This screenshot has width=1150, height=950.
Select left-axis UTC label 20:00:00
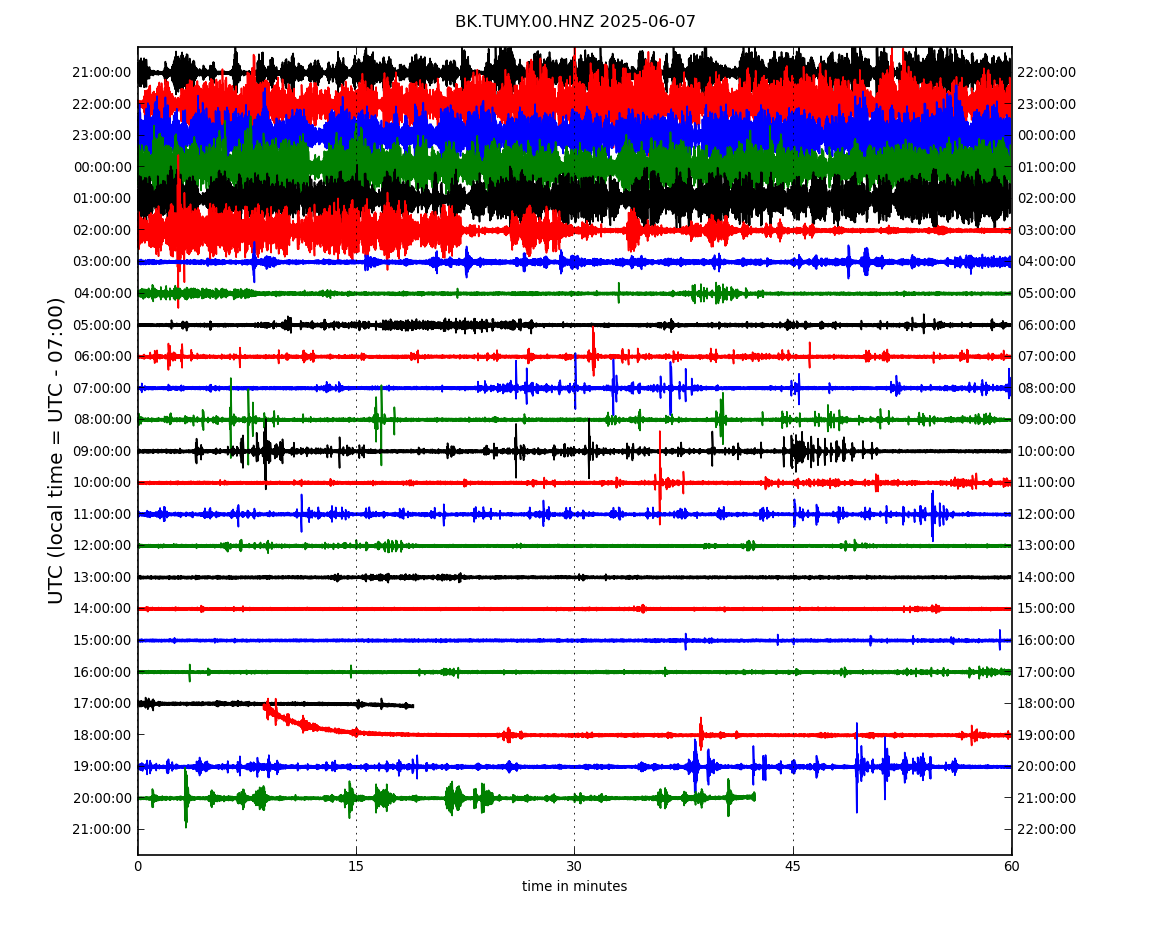[102, 798]
